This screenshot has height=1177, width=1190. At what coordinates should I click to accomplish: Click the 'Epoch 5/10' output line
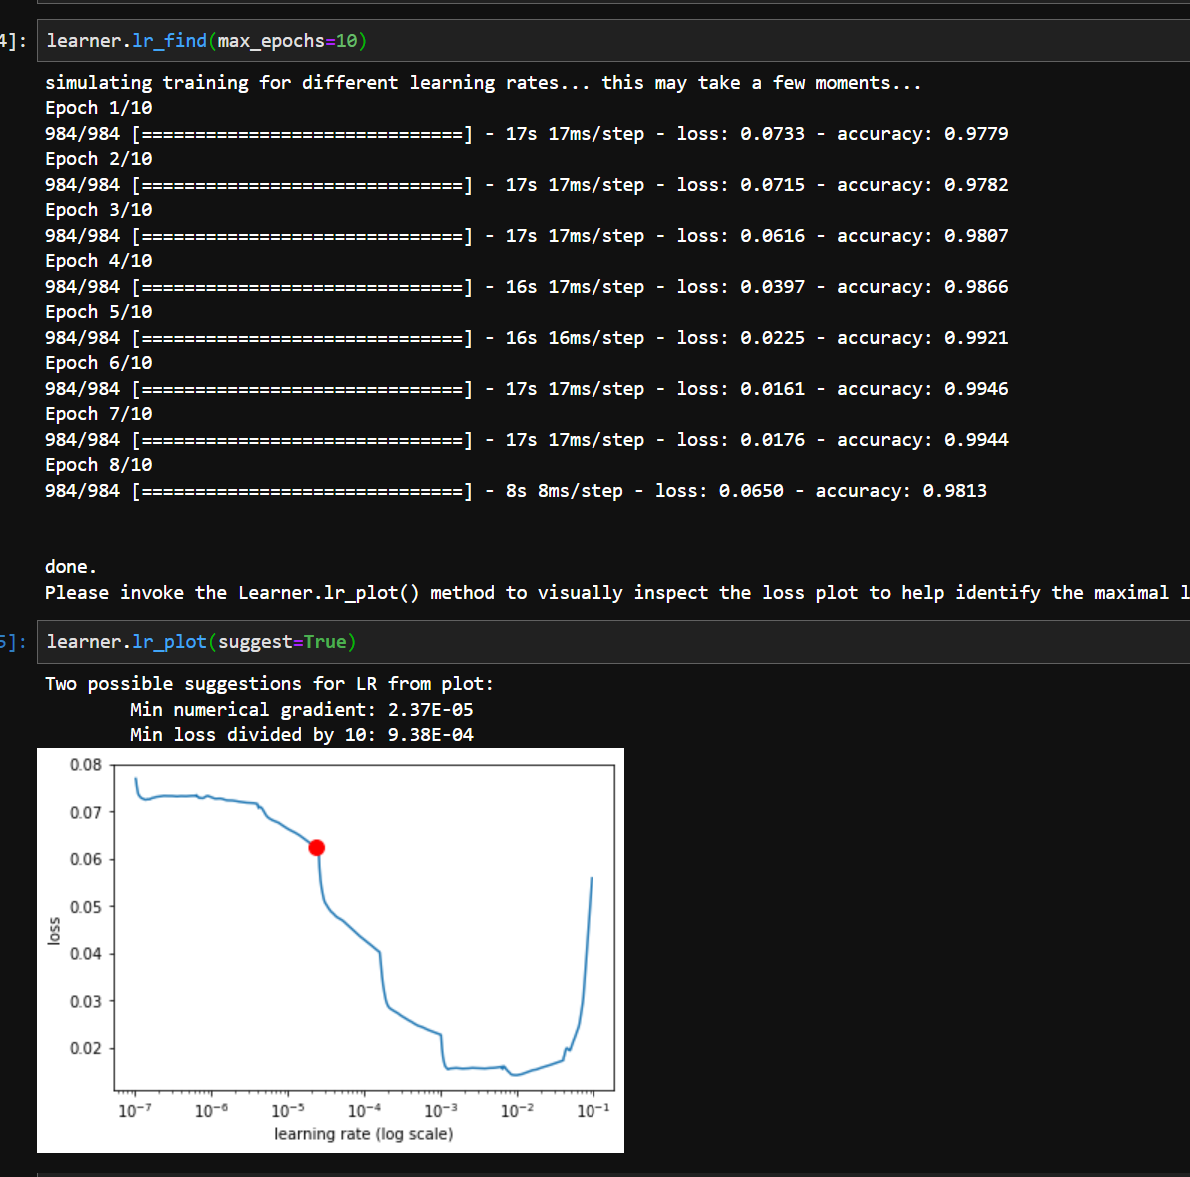point(99,312)
